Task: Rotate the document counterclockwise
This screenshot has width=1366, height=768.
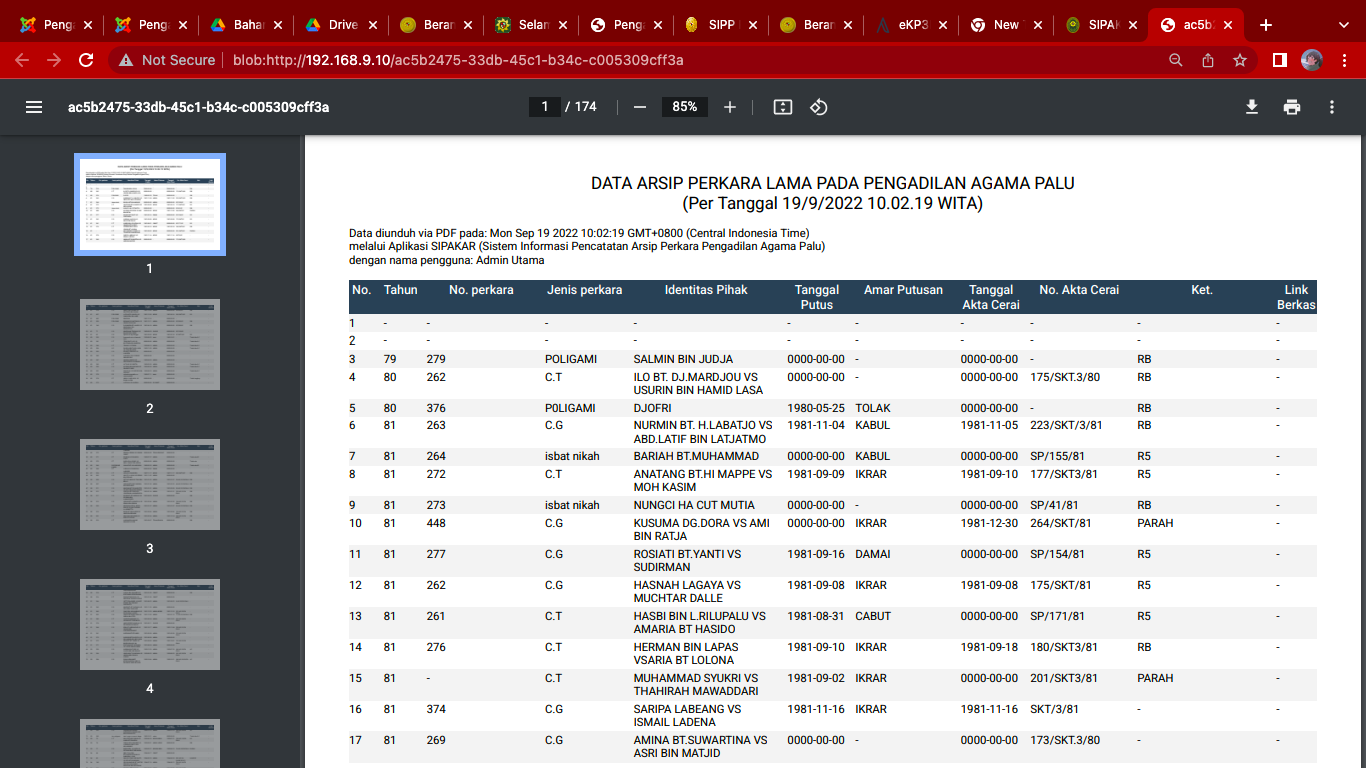Action: click(819, 107)
